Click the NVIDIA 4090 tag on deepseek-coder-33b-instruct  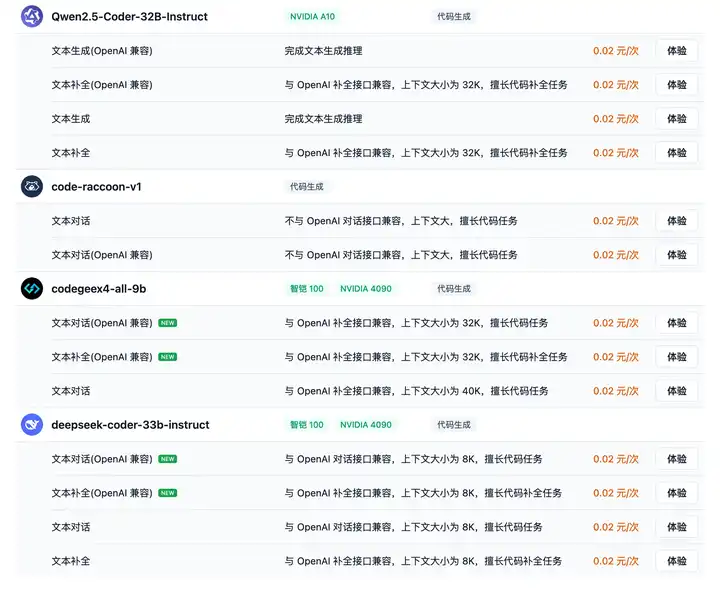pyautogui.click(x=366, y=425)
